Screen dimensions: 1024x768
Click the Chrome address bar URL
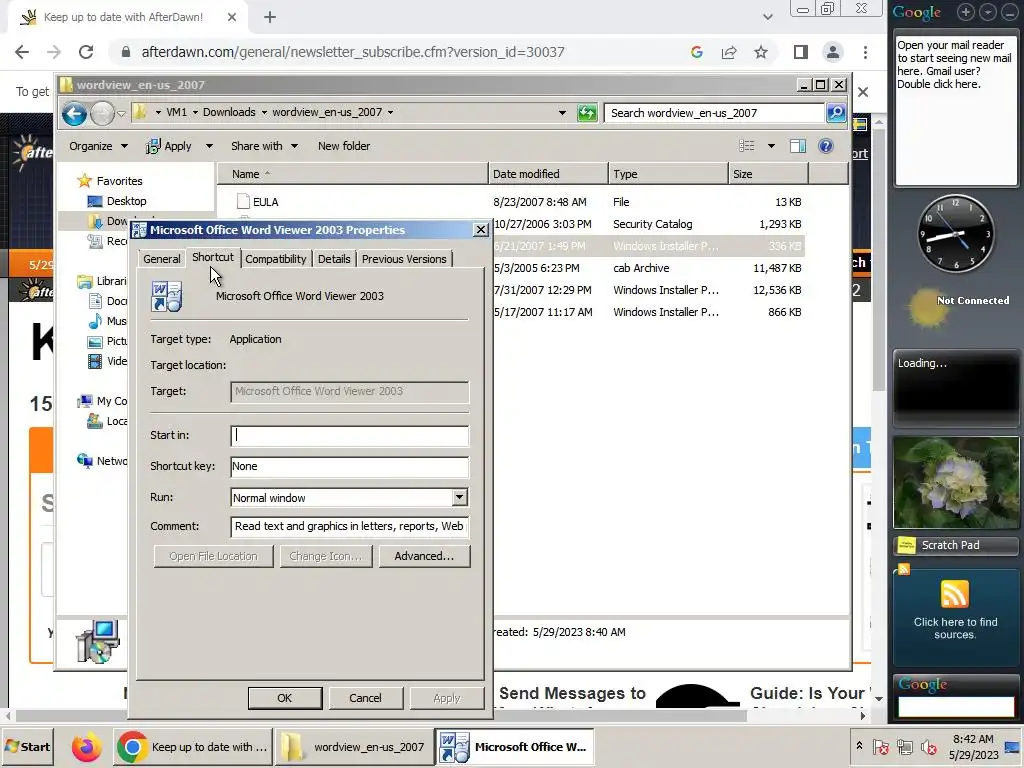pyautogui.click(x=353, y=52)
